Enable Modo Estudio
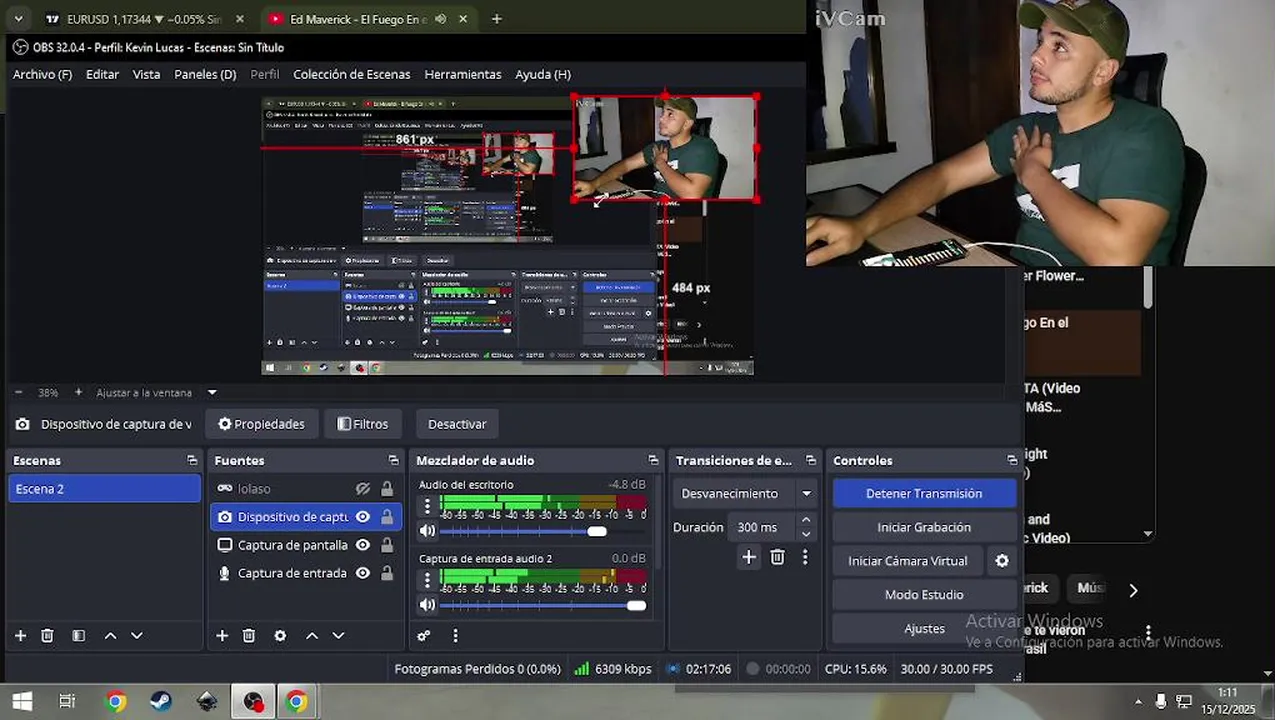Screen dimensions: 1275x720 coord(924,595)
